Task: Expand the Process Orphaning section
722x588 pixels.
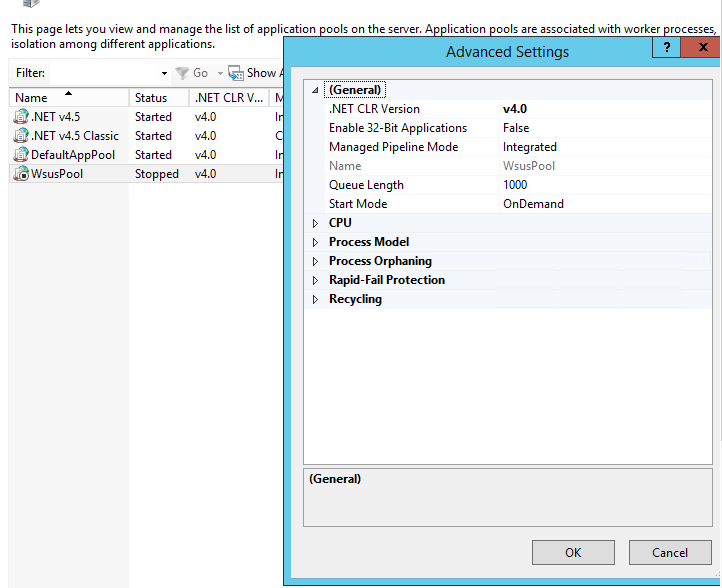Action: 315,261
